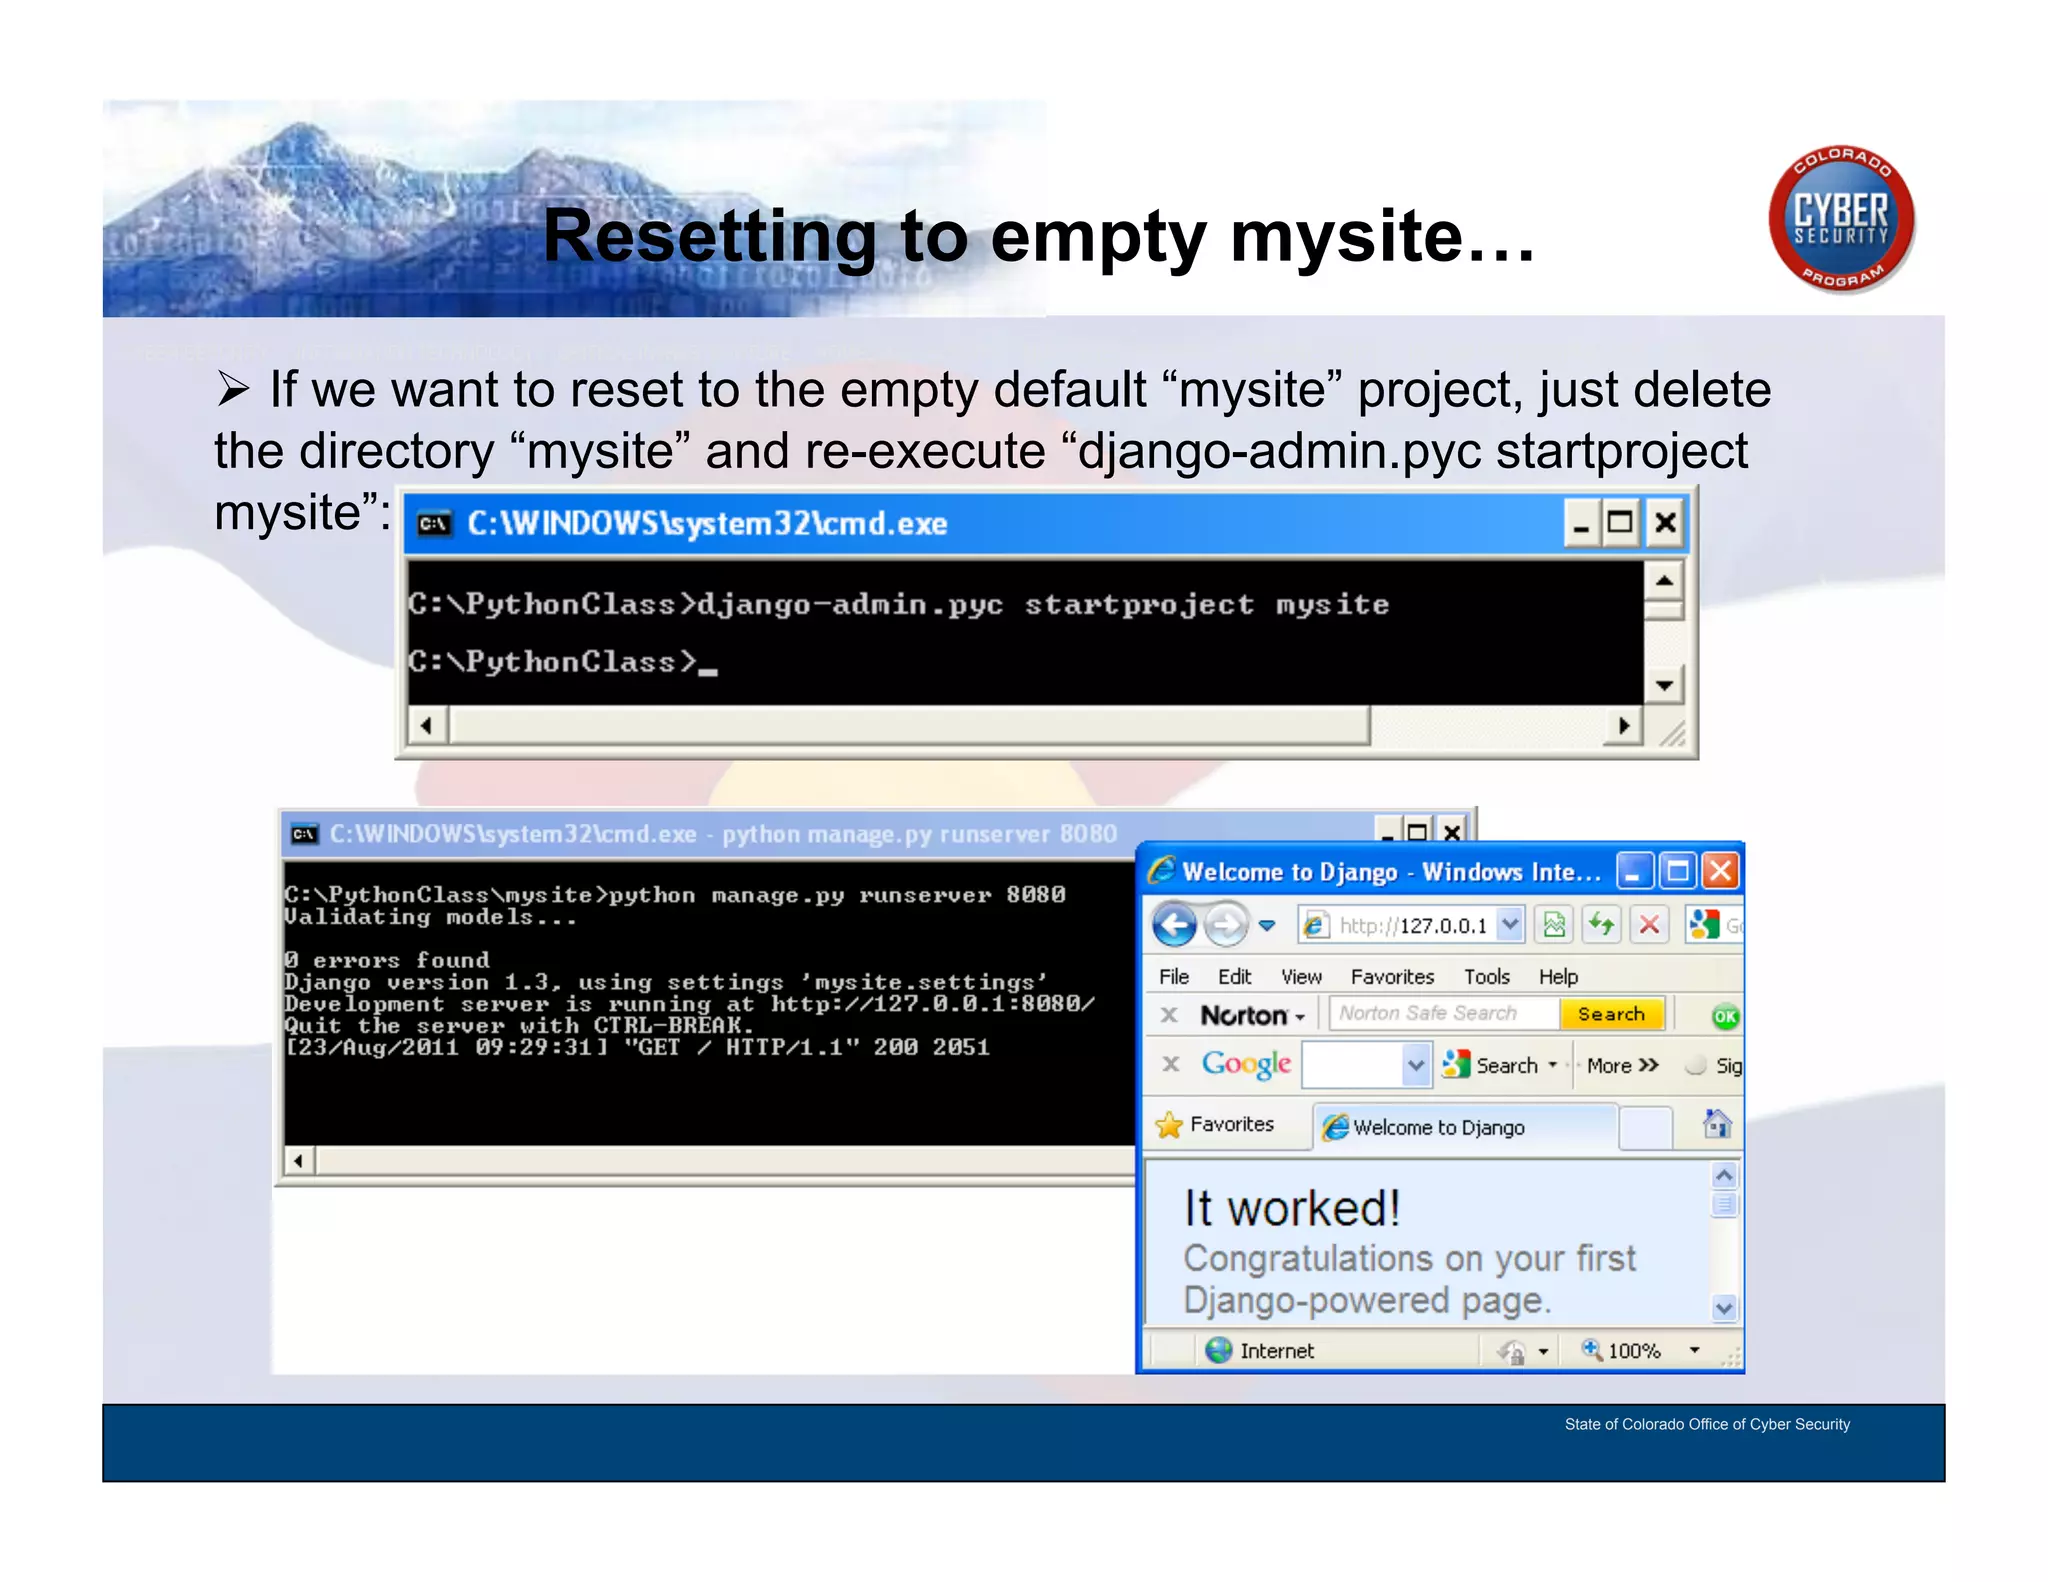2048x1582 pixels.
Task: Click 'State of Colorado Office of Cyber Security' footer
Action: coord(1707,1424)
